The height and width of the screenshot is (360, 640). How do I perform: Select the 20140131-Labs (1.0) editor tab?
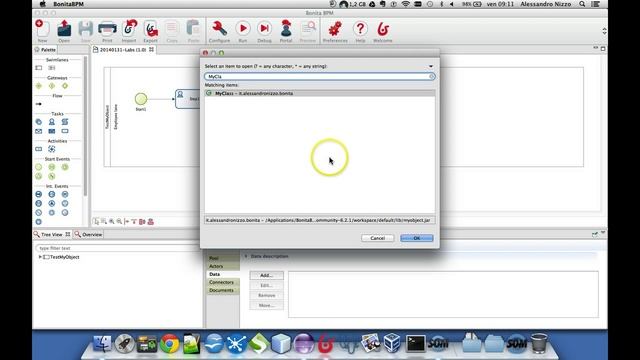[x=123, y=50]
